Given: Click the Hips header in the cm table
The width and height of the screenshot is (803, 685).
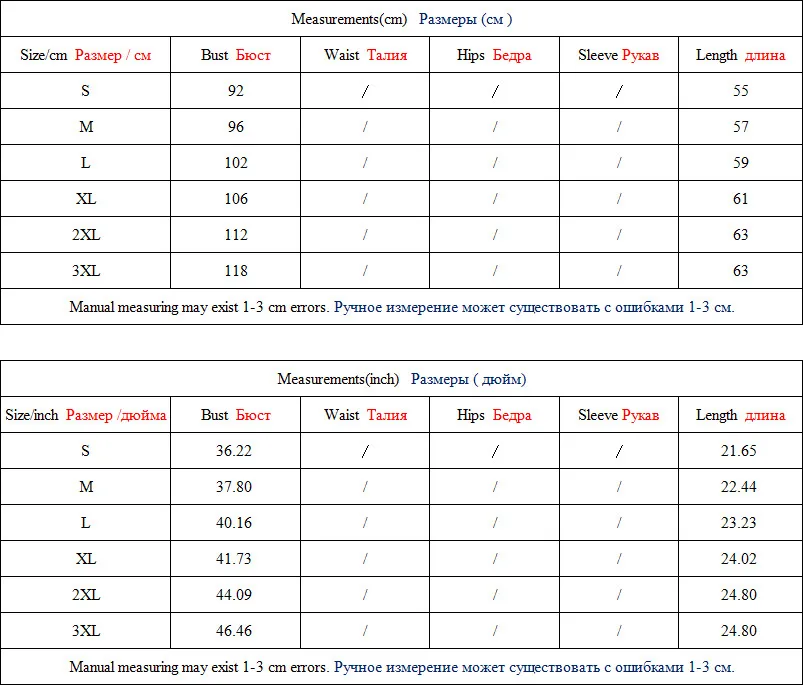Looking at the screenshot, I should pos(494,55).
